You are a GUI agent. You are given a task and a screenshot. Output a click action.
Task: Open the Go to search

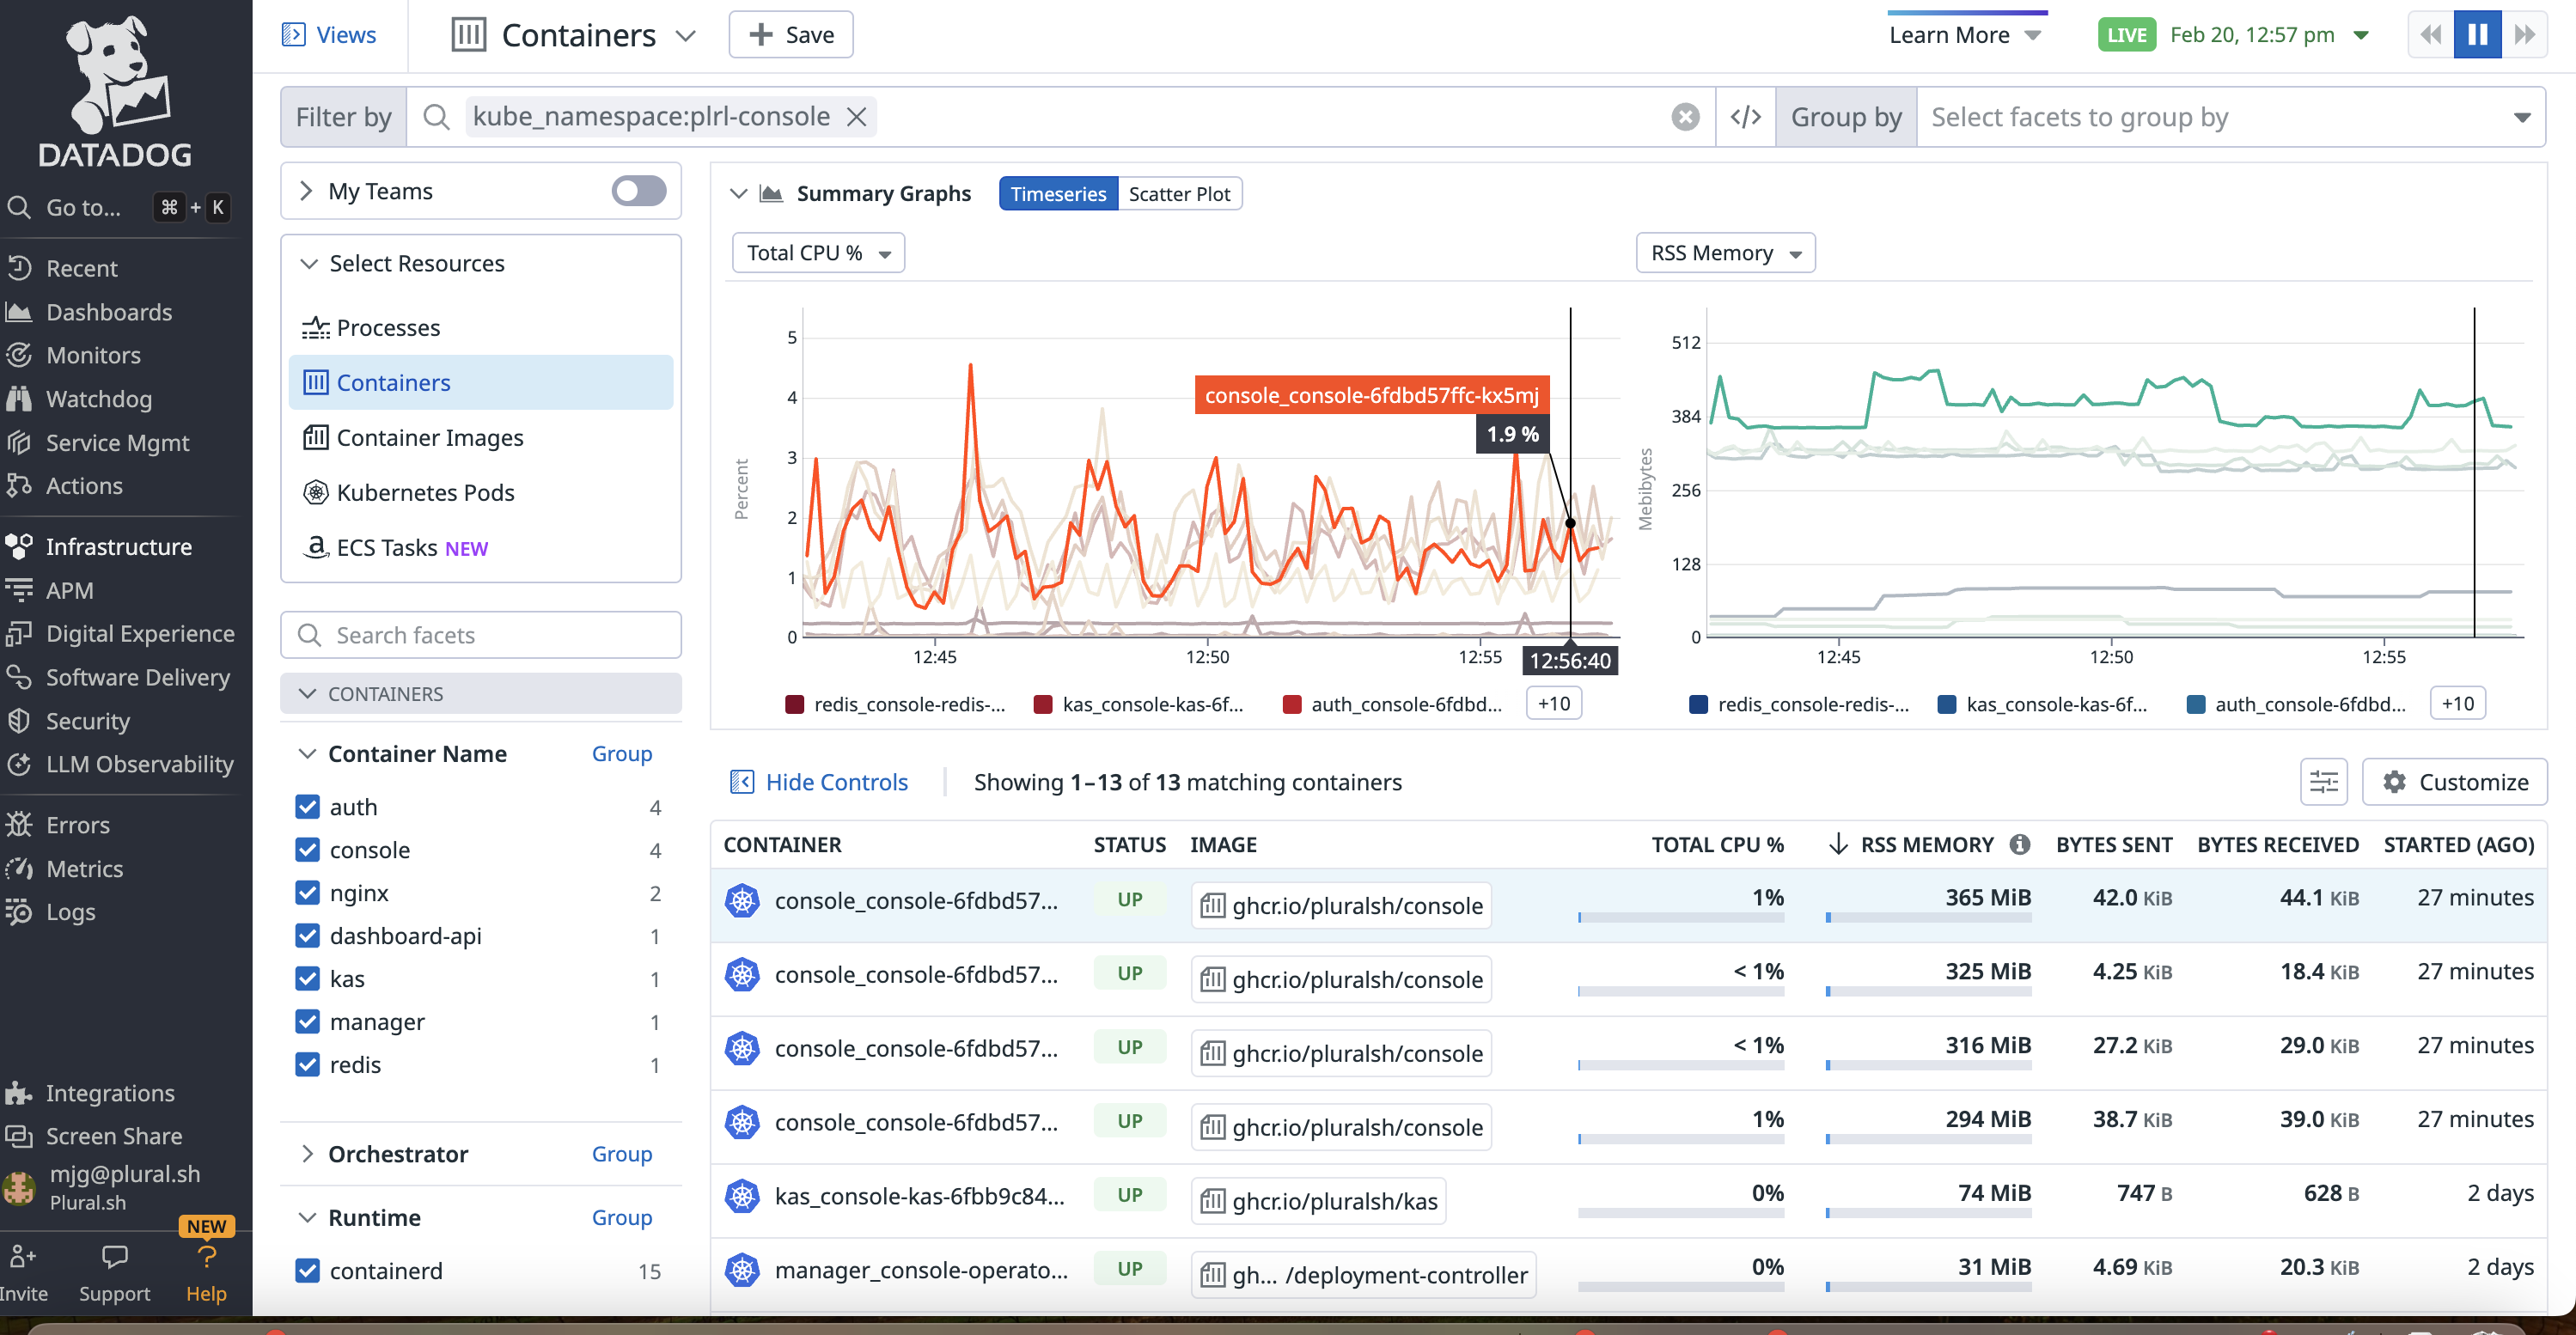[118, 207]
